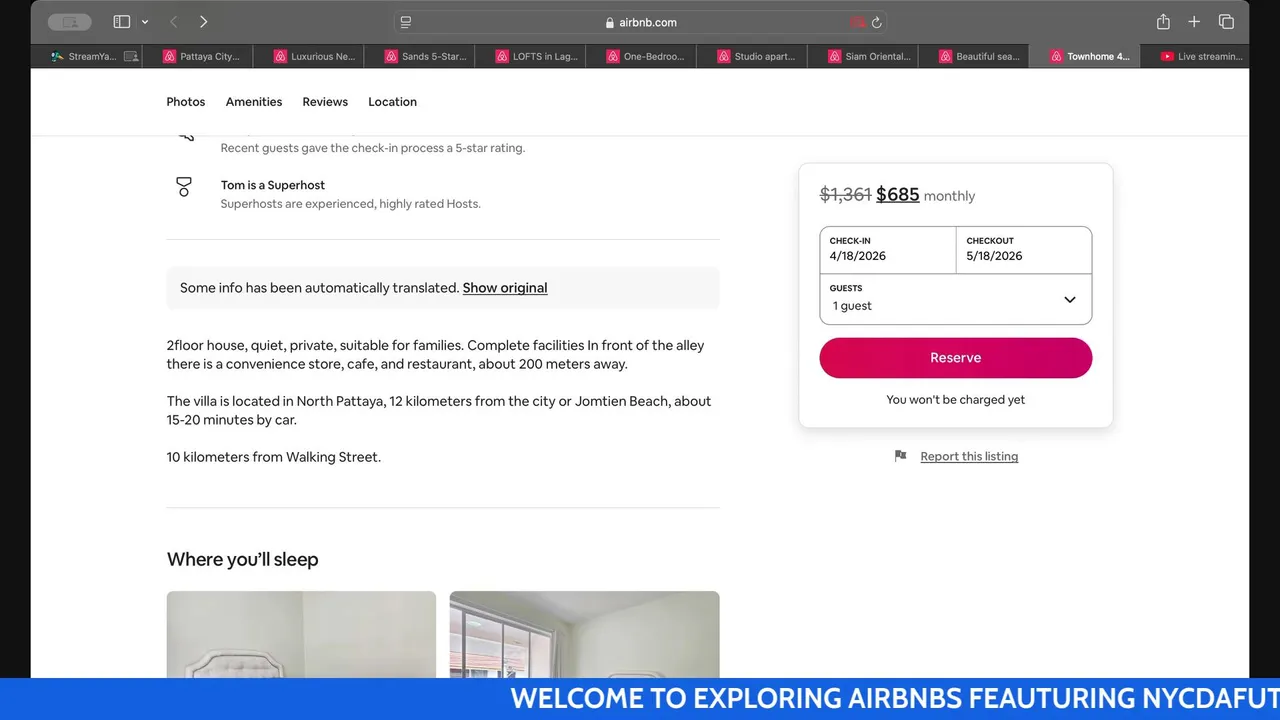This screenshot has width=1280, height=720.
Task: Jump to the Amenities section
Action: (x=254, y=102)
